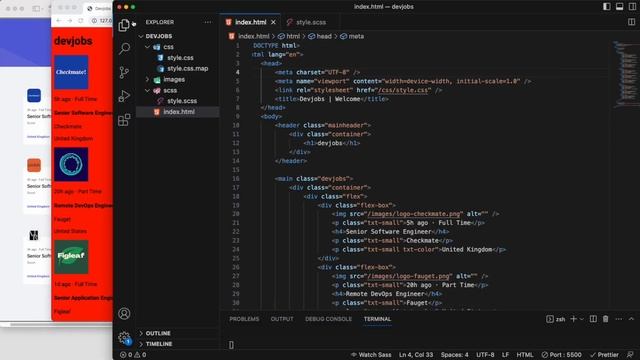Image resolution: width=640 pixels, height=360 pixels.
Task: Switch to the PROBLEMS panel tab
Action: 244,319
